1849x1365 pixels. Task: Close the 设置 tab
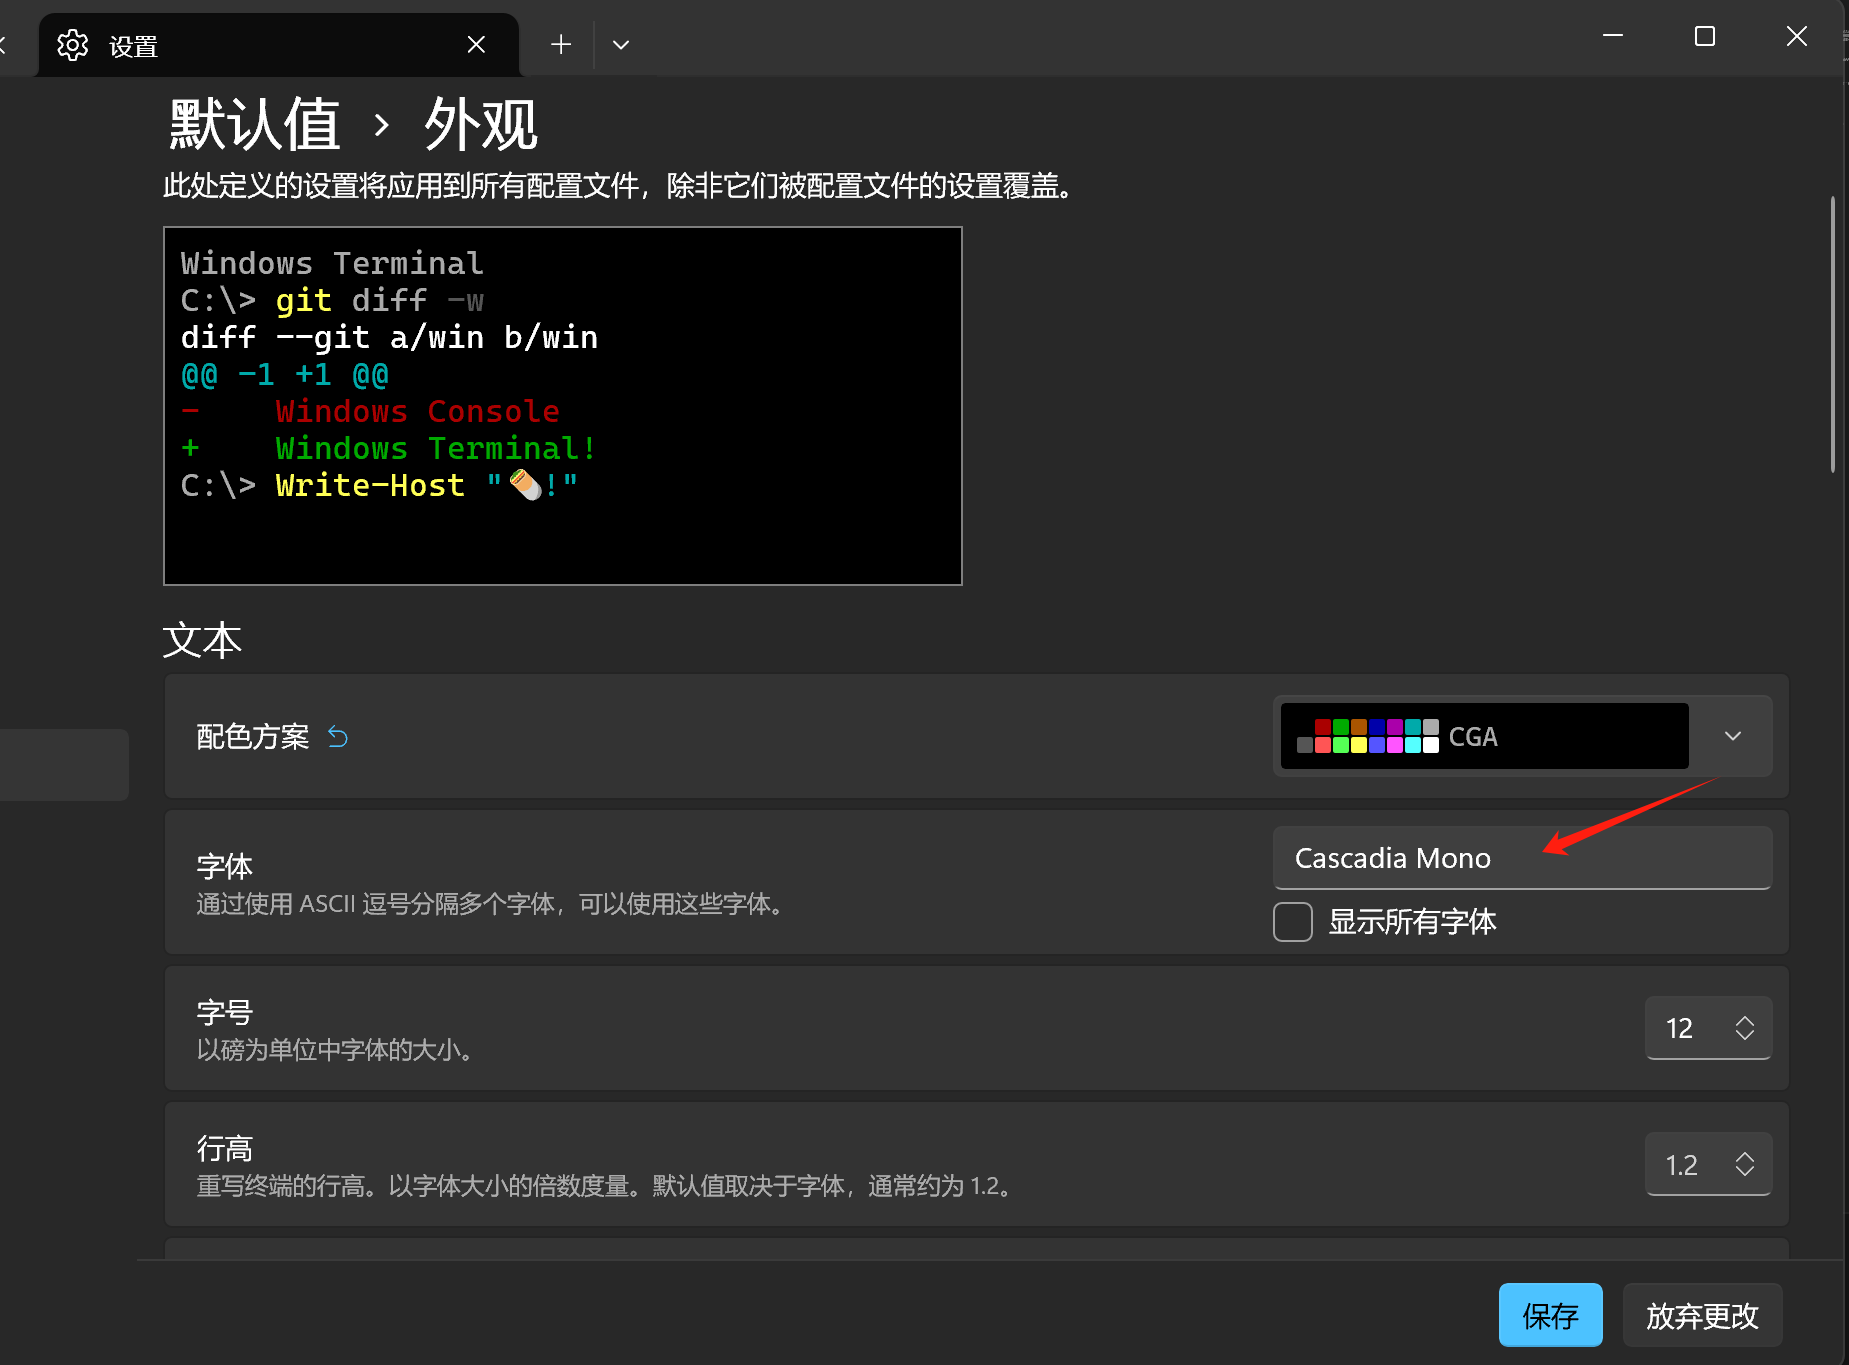click(x=476, y=45)
